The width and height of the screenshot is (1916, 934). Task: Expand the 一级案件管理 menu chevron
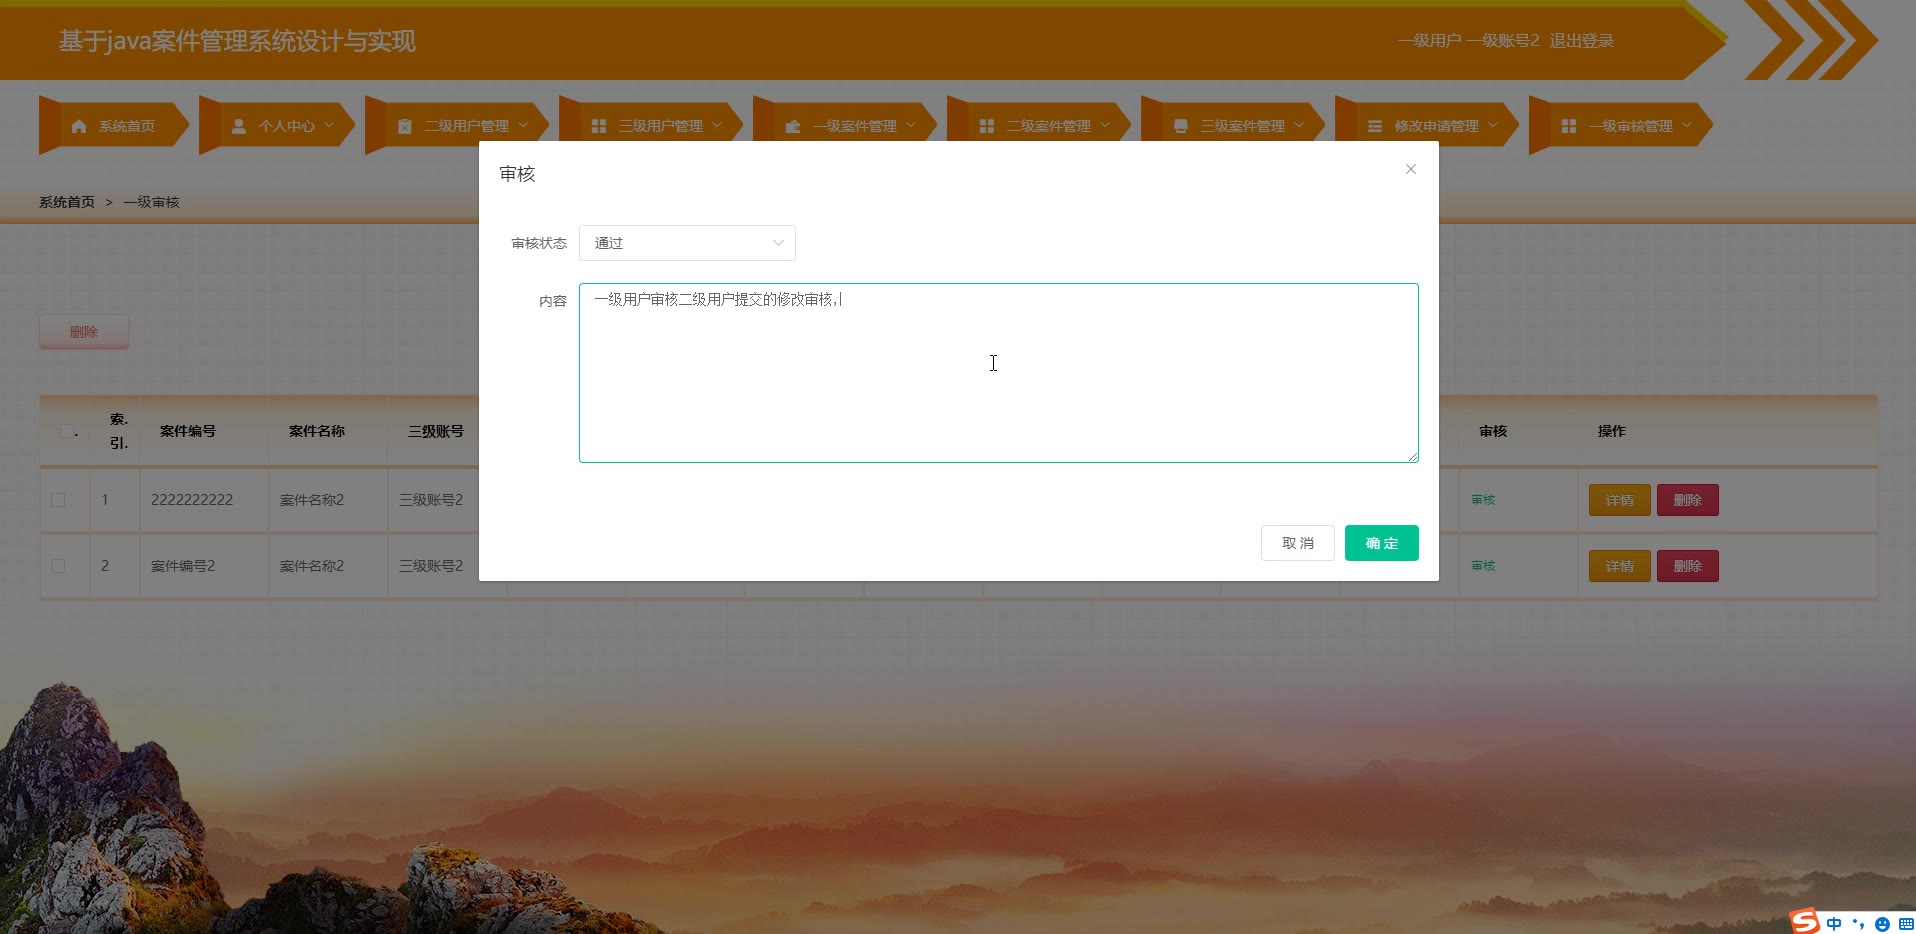[x=911, y=125]
